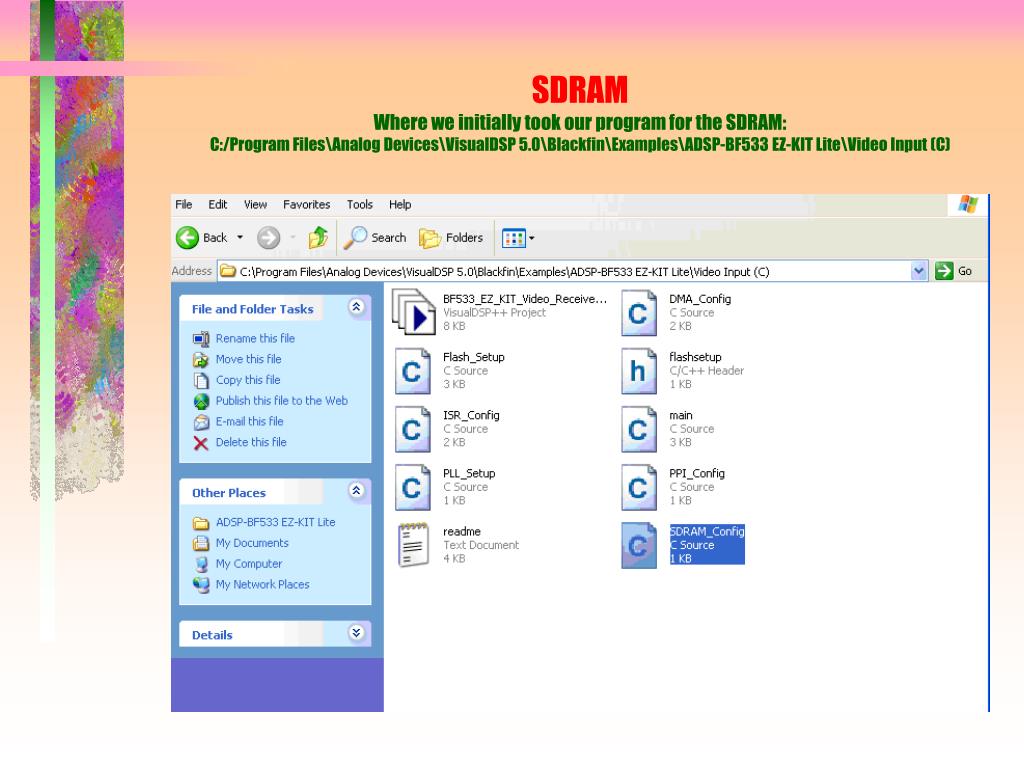Click the PLL_Setup file name
Viewport: 1024px width, 768px height.
[x=469, y=473]
